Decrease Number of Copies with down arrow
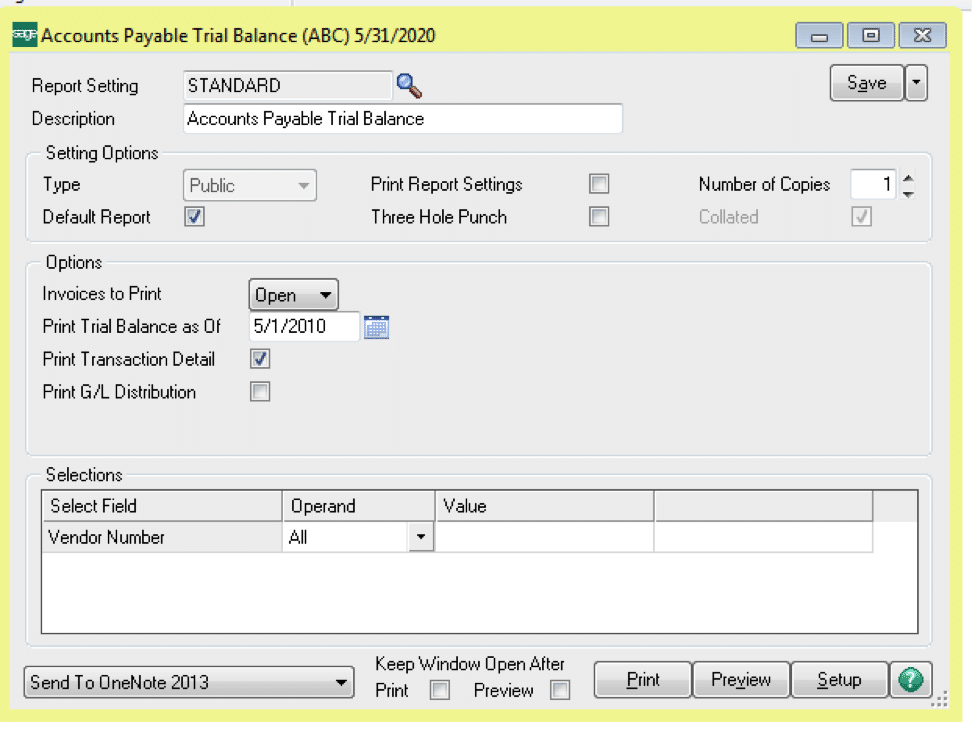Screen dimensions: 972x732 (908, 193)
